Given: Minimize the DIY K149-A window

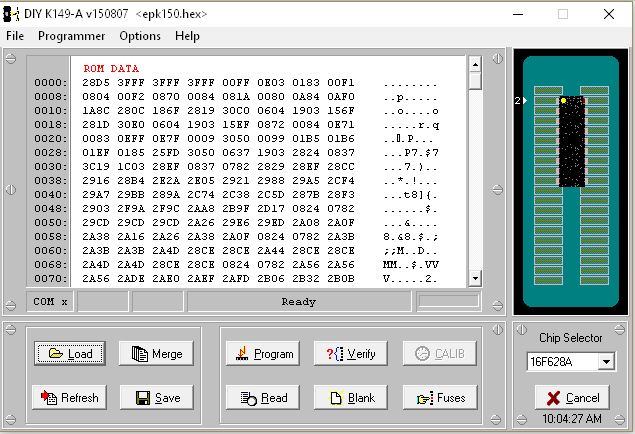Looking at the screenshot, I should click(x=518, y=14).
